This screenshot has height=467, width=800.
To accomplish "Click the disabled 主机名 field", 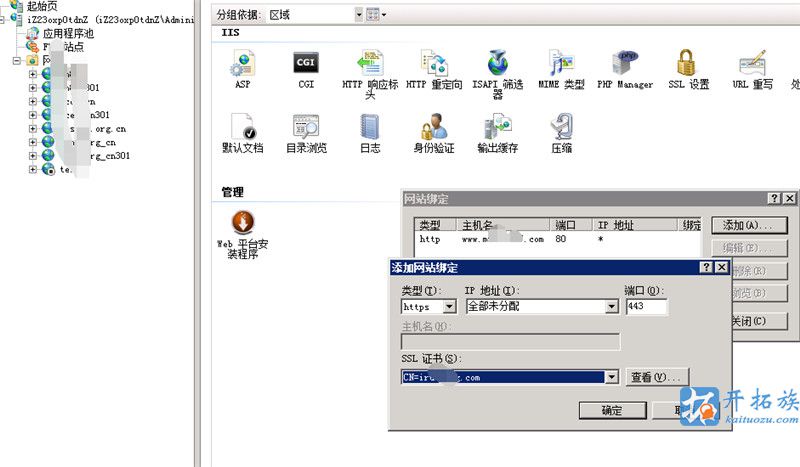I will tap(511, 341).
